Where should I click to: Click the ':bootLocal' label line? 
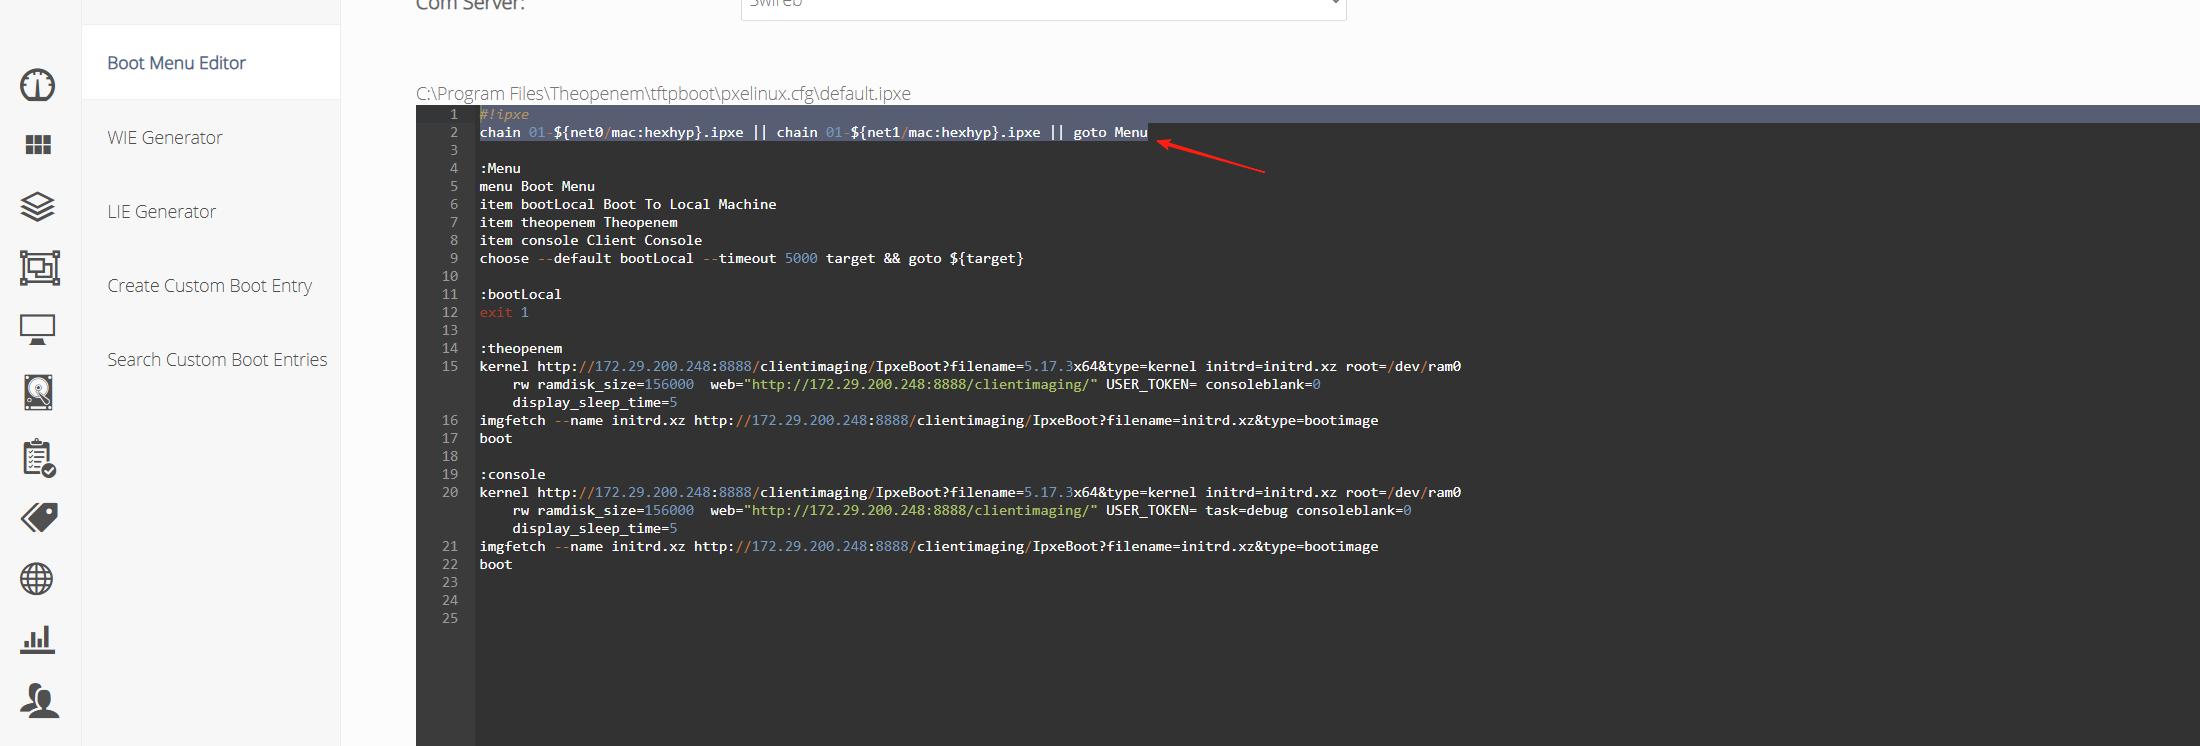520,294
